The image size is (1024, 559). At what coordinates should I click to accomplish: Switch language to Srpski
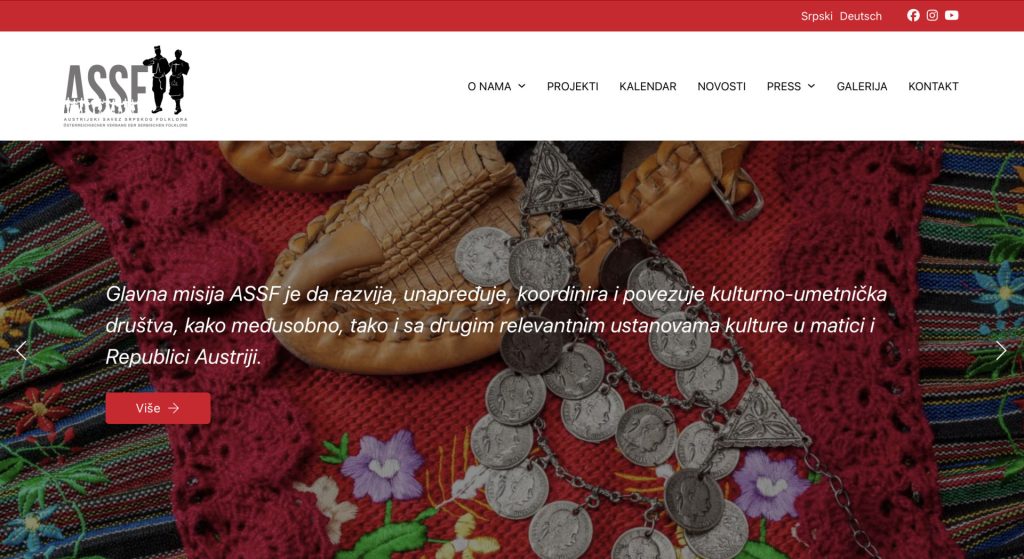816,16
